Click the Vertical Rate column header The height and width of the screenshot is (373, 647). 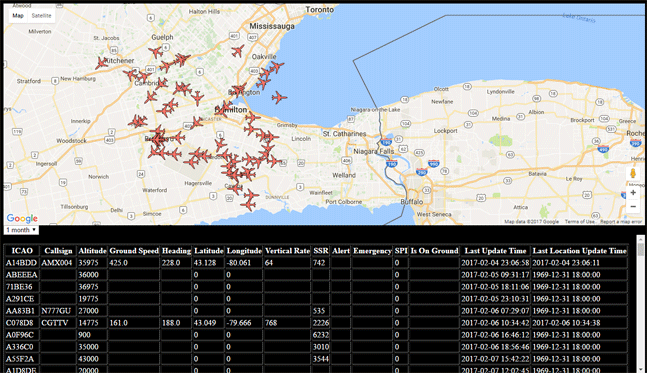point(287,251)
